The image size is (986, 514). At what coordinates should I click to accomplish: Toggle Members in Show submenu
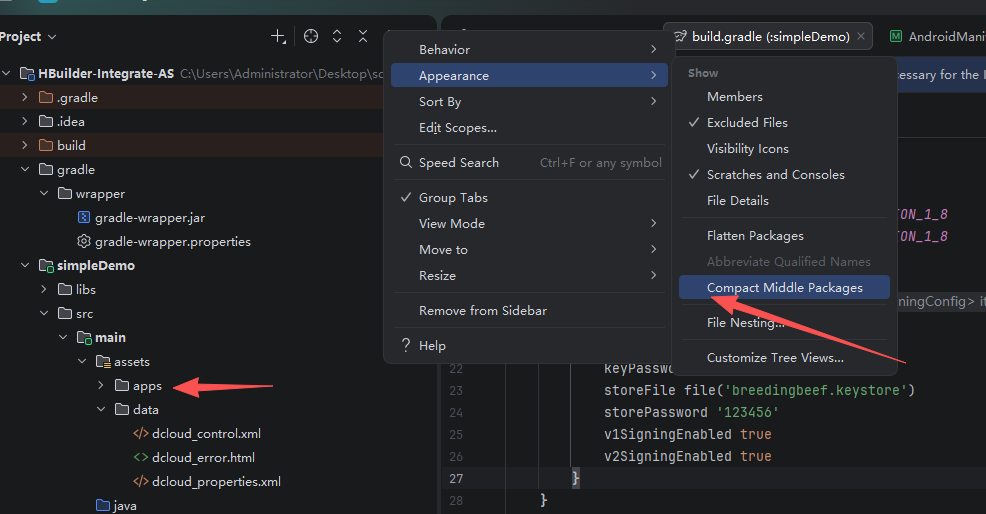(785, 96)
